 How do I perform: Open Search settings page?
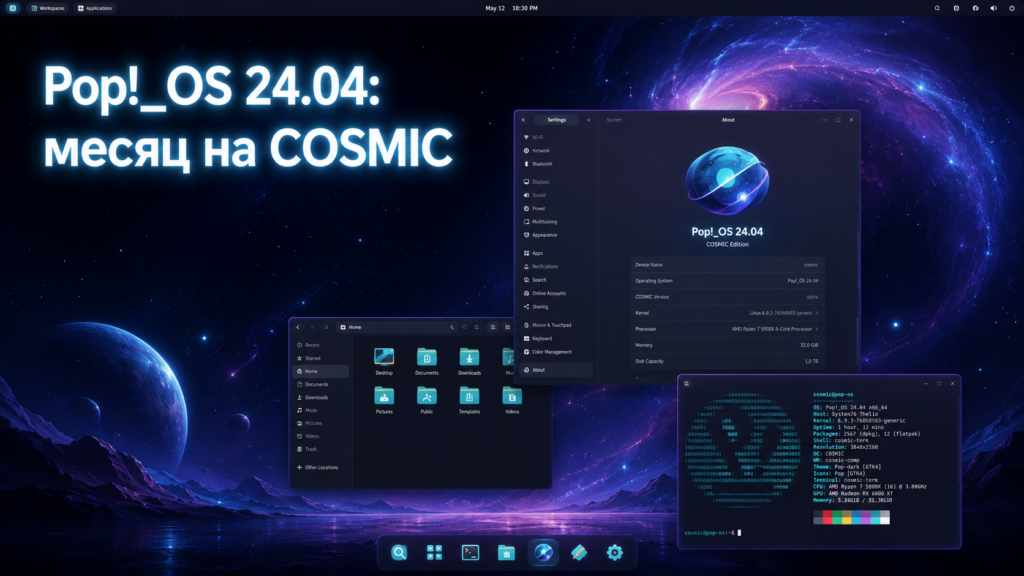[x=556, y=280]
